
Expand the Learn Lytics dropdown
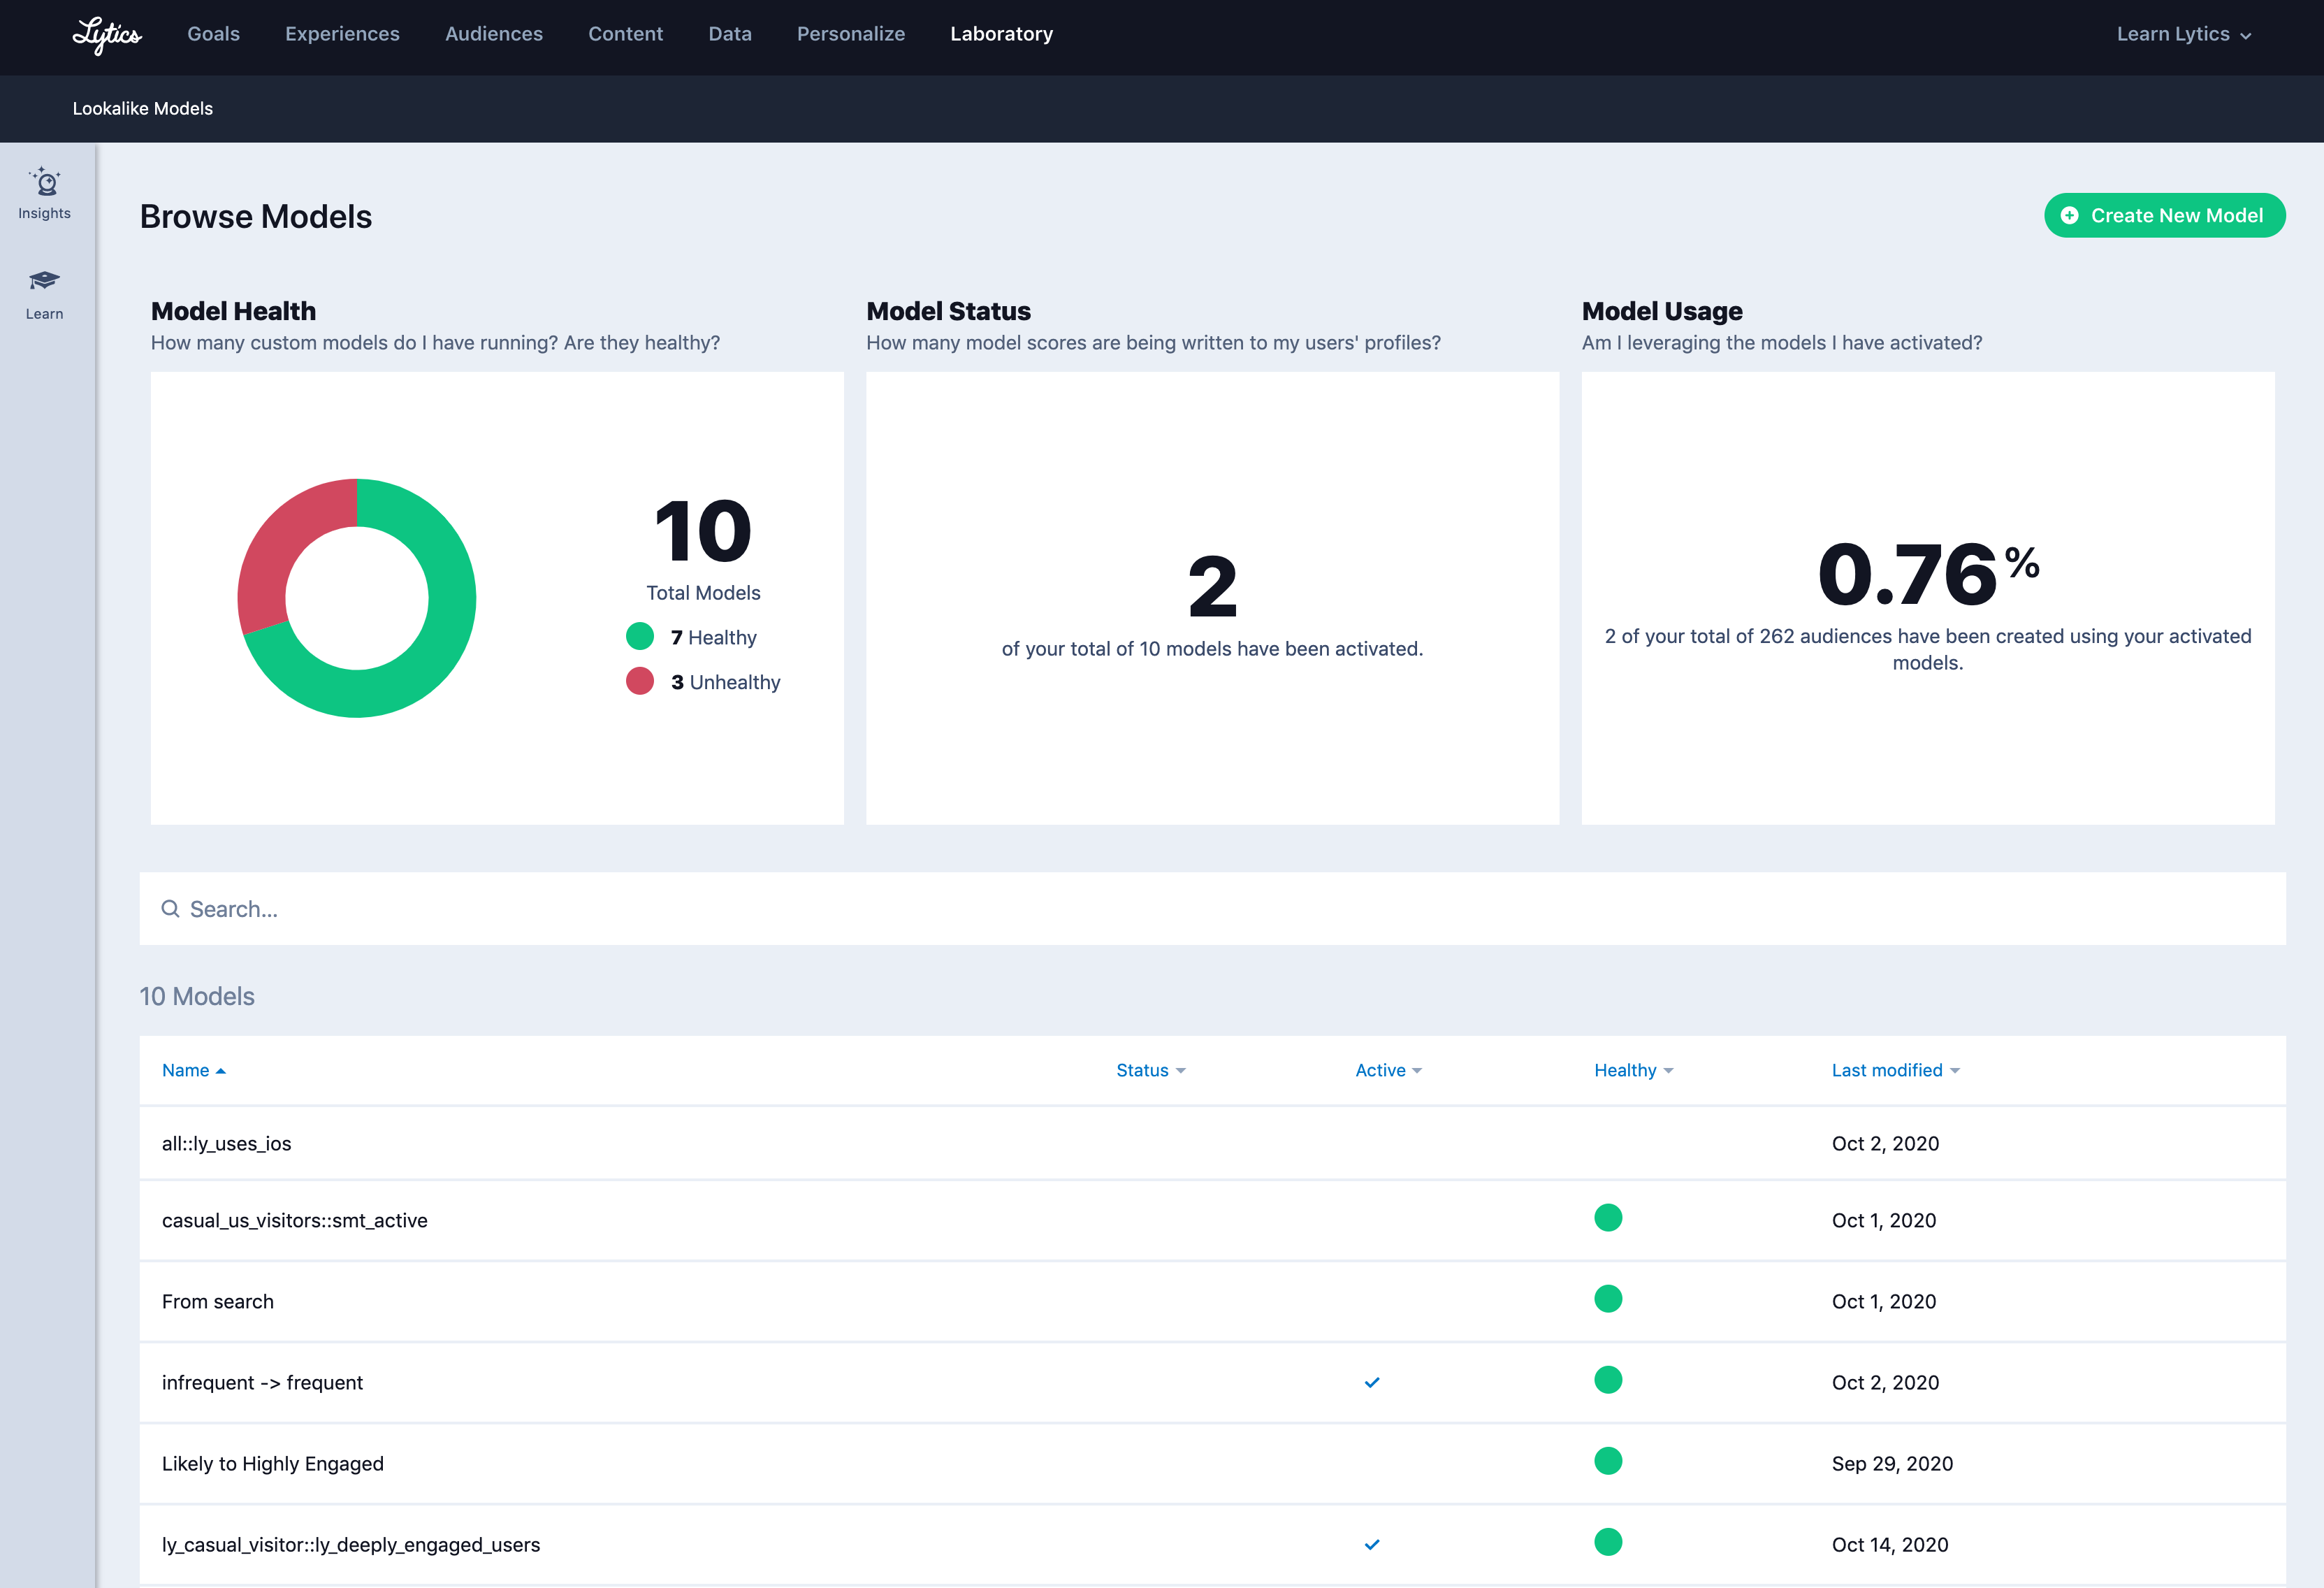tap(2183, 34)
